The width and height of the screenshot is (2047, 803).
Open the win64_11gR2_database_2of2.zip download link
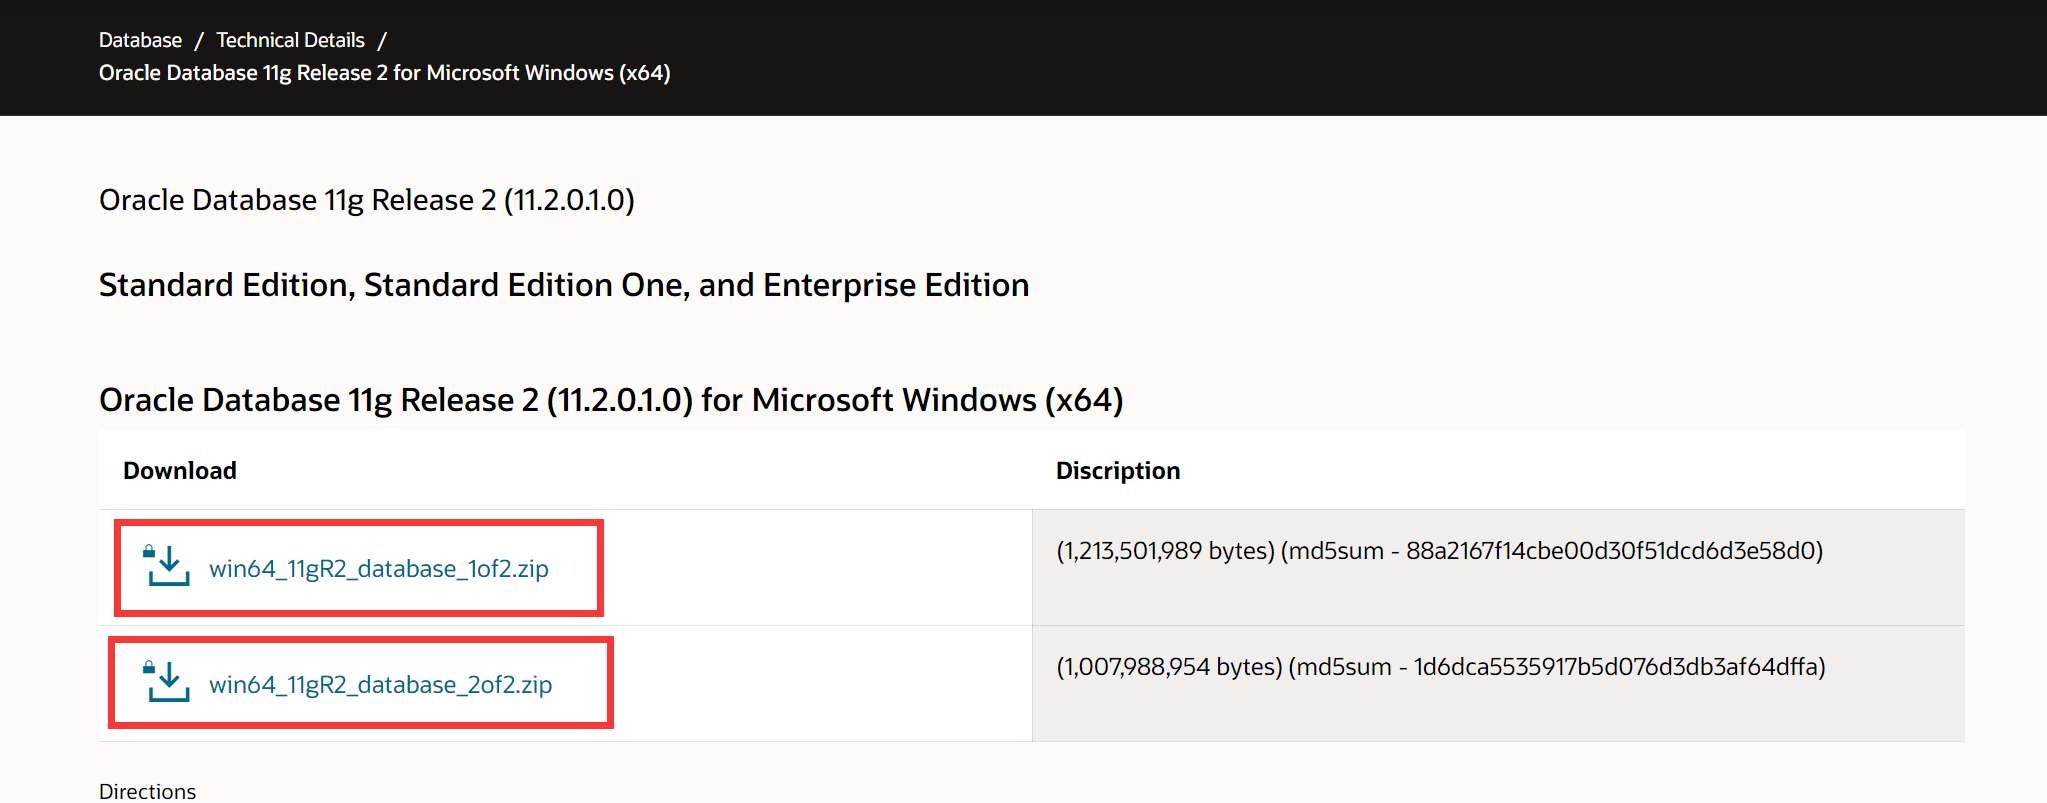380,685
